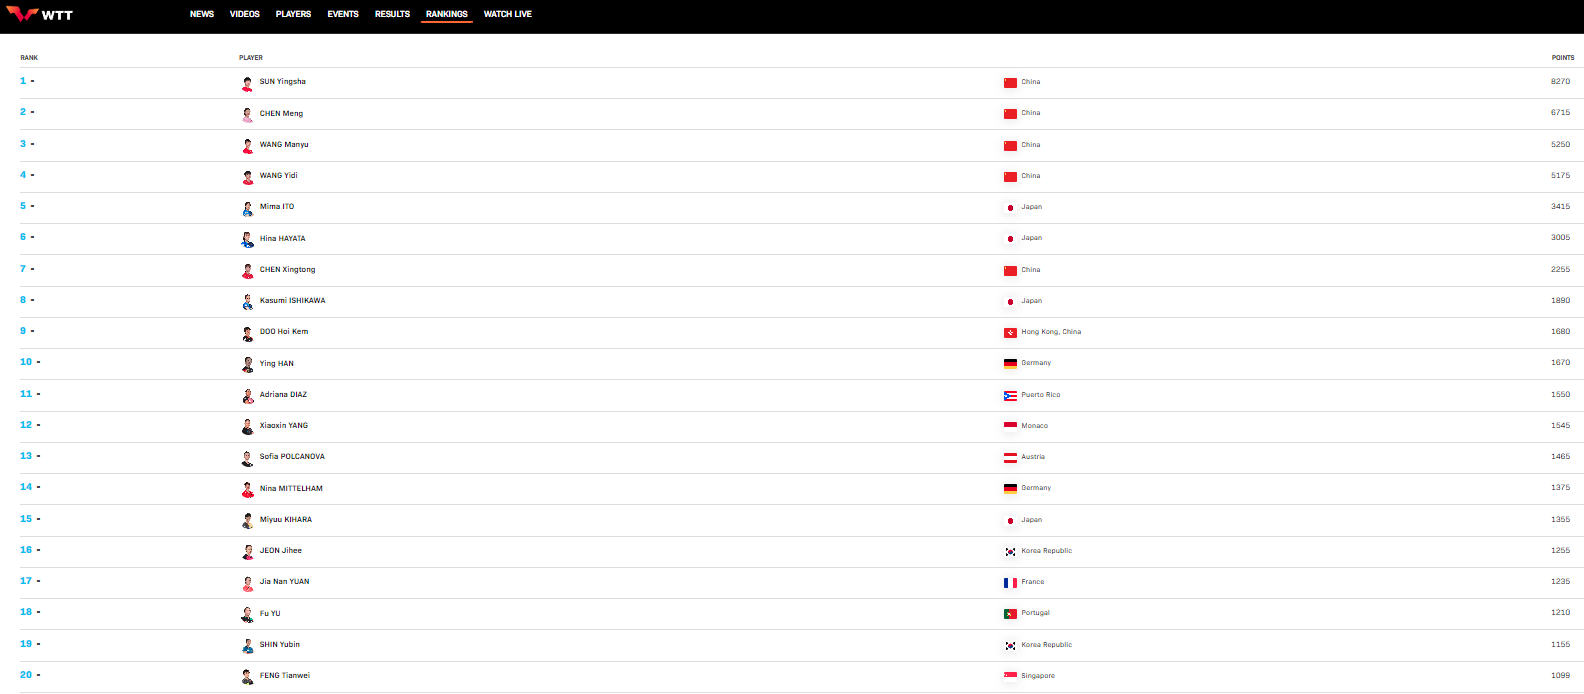
Task: Open the PLAYERS page
Action: coord(293,14)
